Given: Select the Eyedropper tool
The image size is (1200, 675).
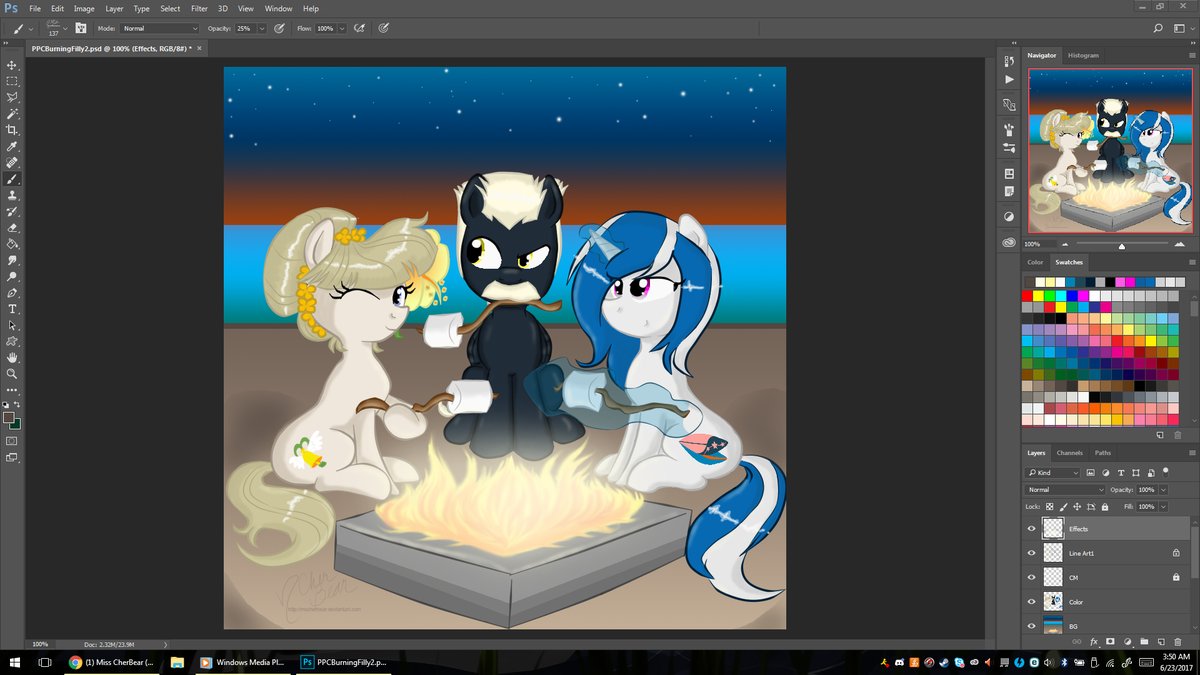Looking at the screenshot, I should (12, 146).
